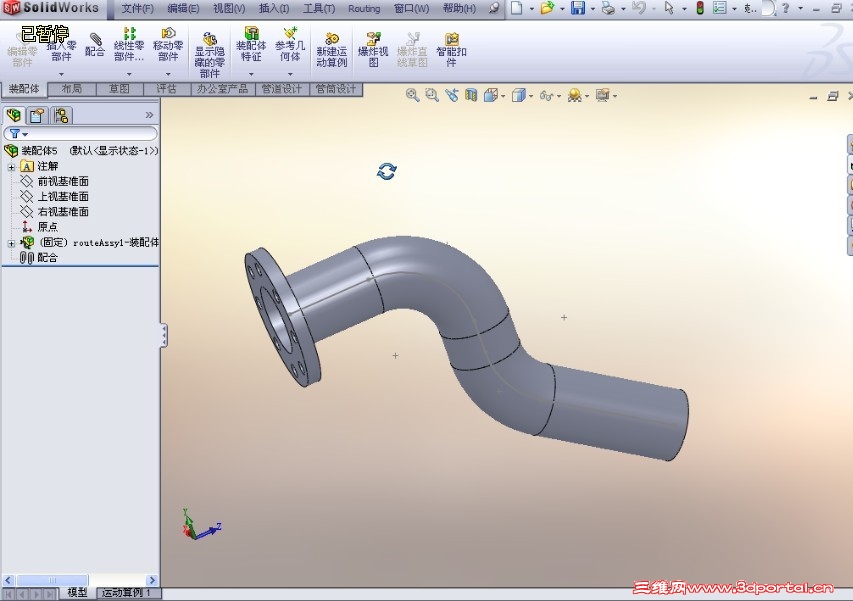This screenshot has height=601, width=853.
Task: Click the View Orientation cube icon
Action: point(491,95)
